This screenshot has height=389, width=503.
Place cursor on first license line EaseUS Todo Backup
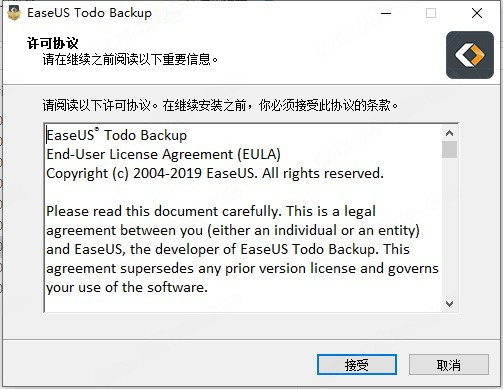click(116, 135)
